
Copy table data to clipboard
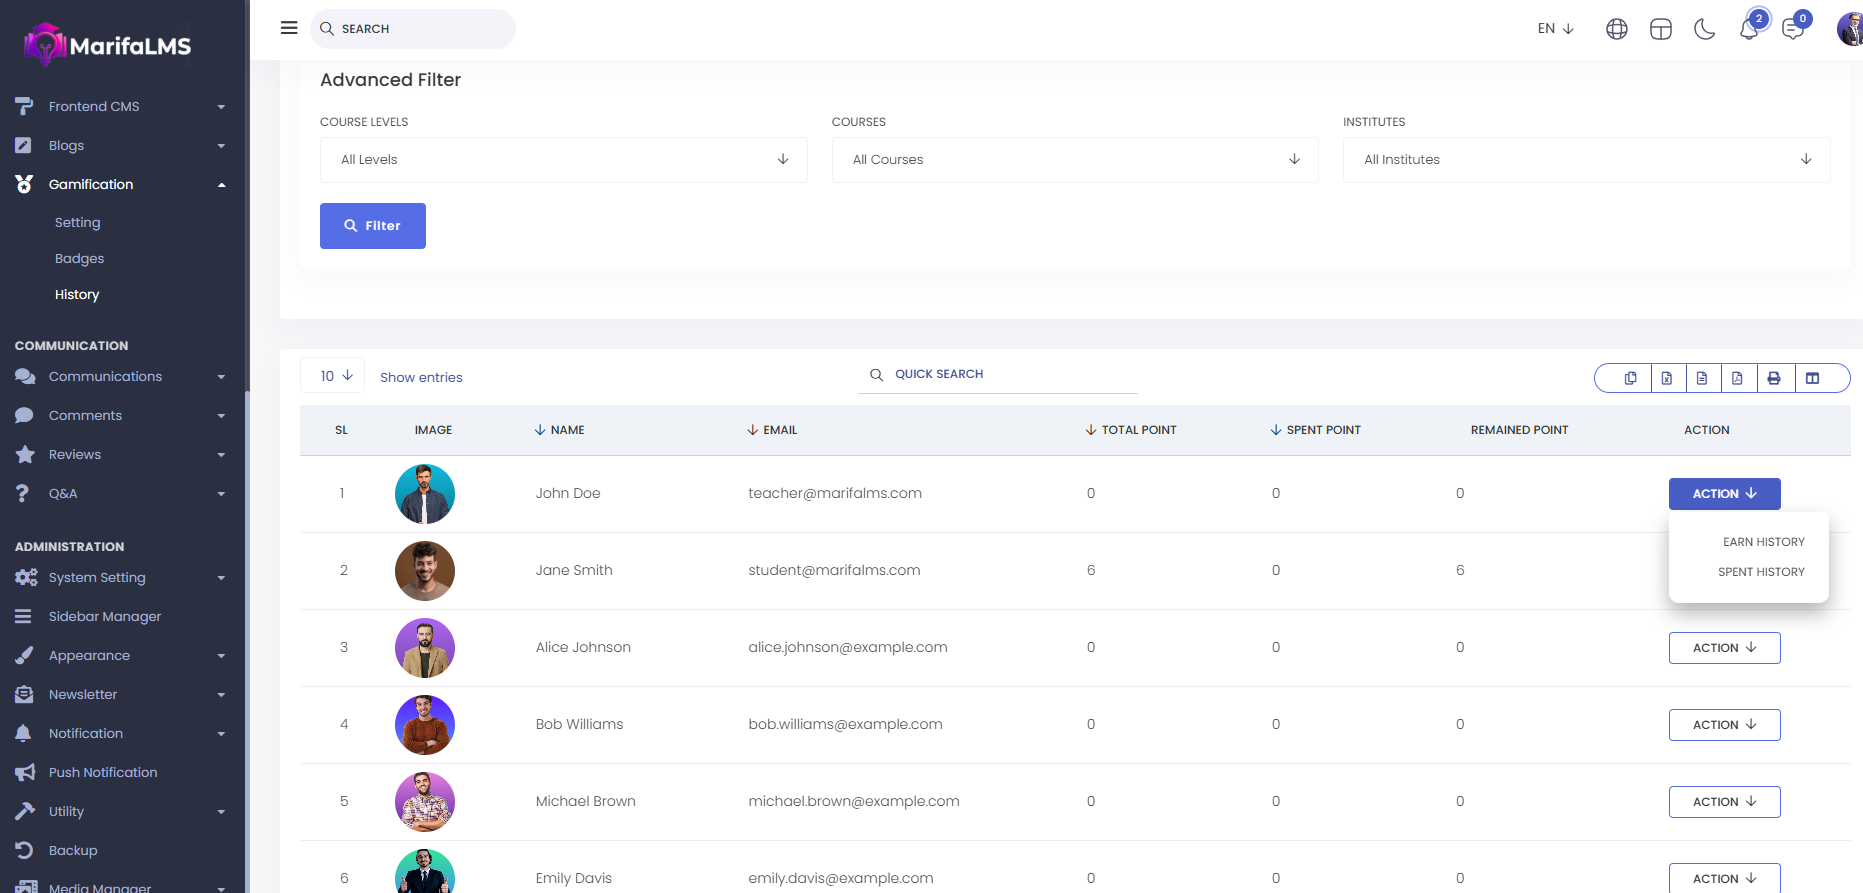[1631, 378]
